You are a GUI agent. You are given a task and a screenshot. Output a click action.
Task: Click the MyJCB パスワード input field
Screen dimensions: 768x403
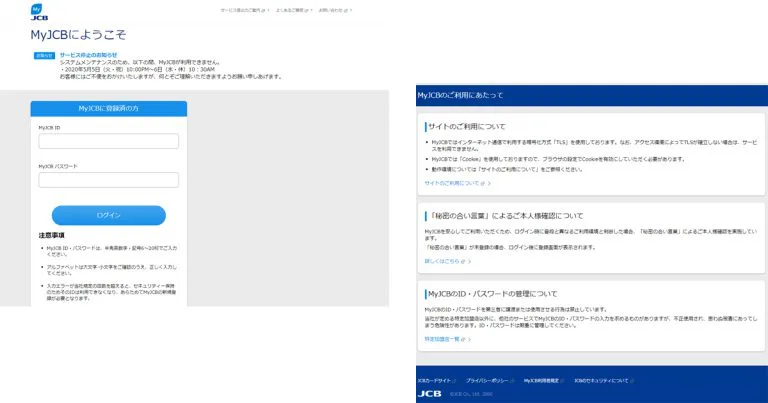coord(108,180)
